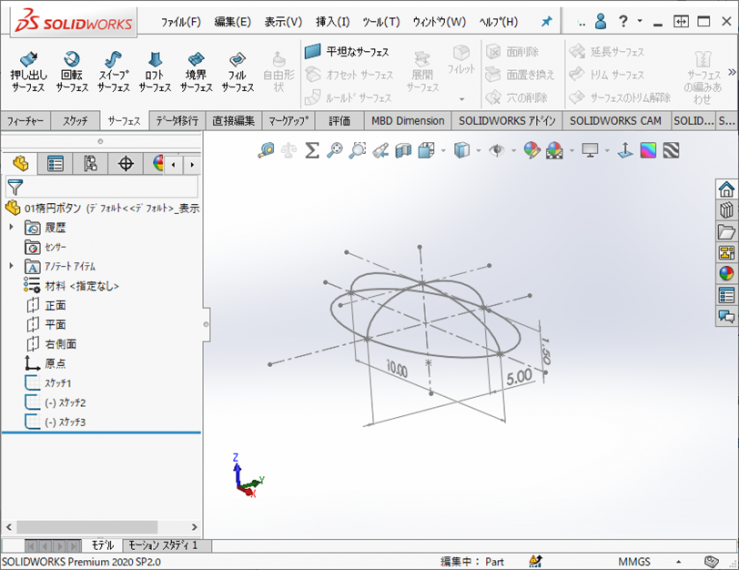Toggle the pin icon on the menu bar
Screen dimensions: 739x570
[546, 21]
